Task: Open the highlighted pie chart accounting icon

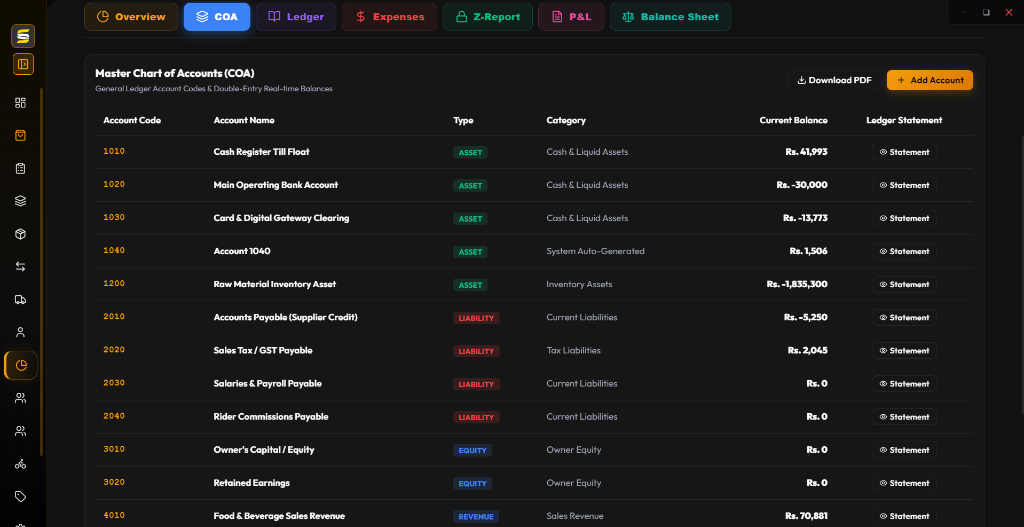Action: coord(21,365)
